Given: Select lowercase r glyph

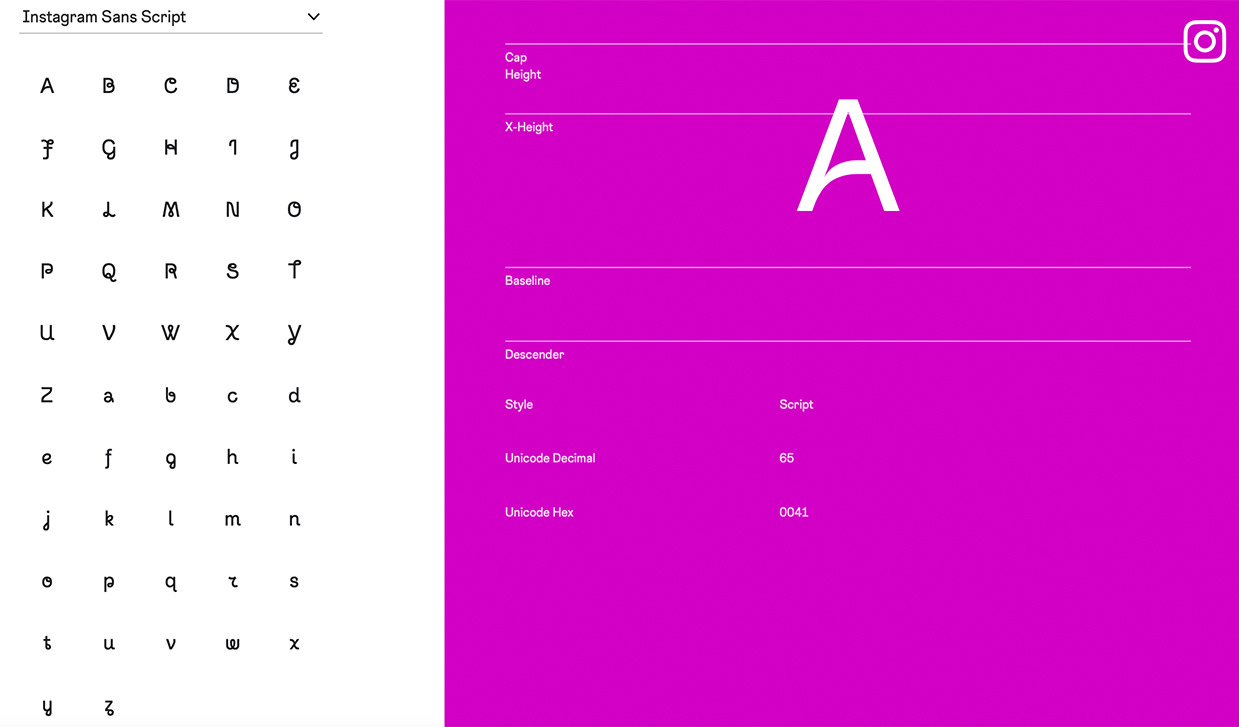Looking at the screenshot, I should coord(233,582).
